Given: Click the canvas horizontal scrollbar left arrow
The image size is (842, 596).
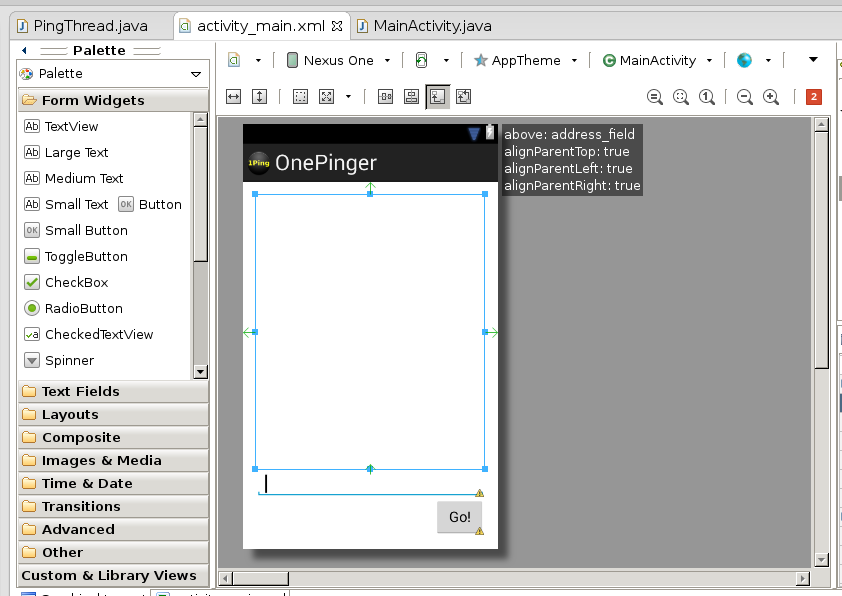Looking at the screenshot, I should pos(226,579).
